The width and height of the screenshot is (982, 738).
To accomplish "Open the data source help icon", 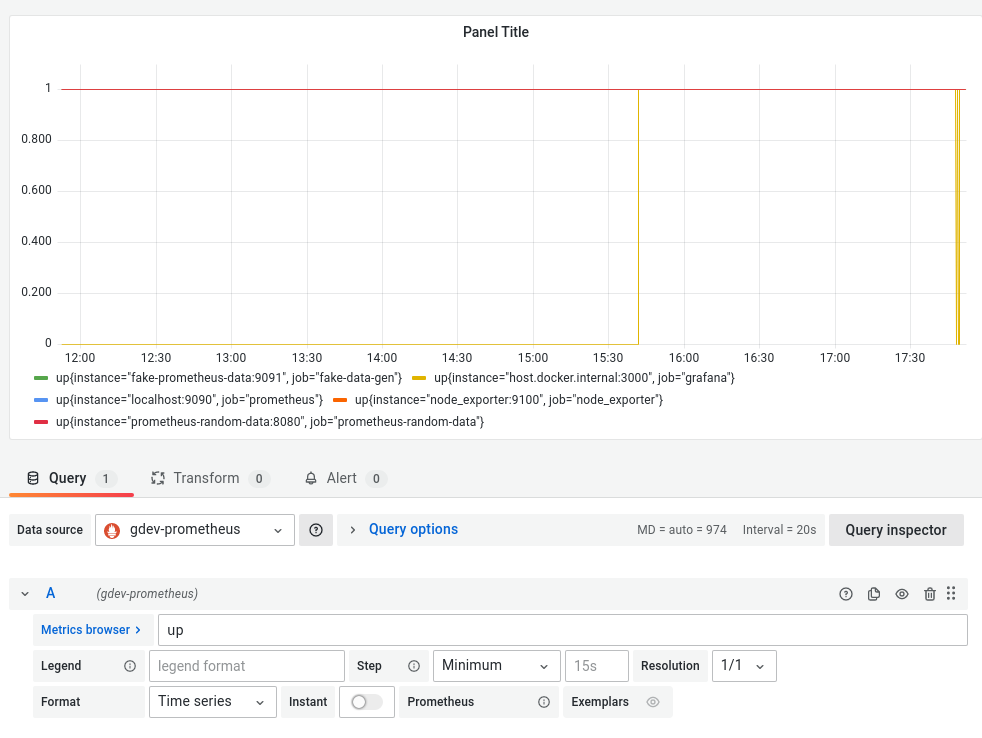I will click(316, 529).
